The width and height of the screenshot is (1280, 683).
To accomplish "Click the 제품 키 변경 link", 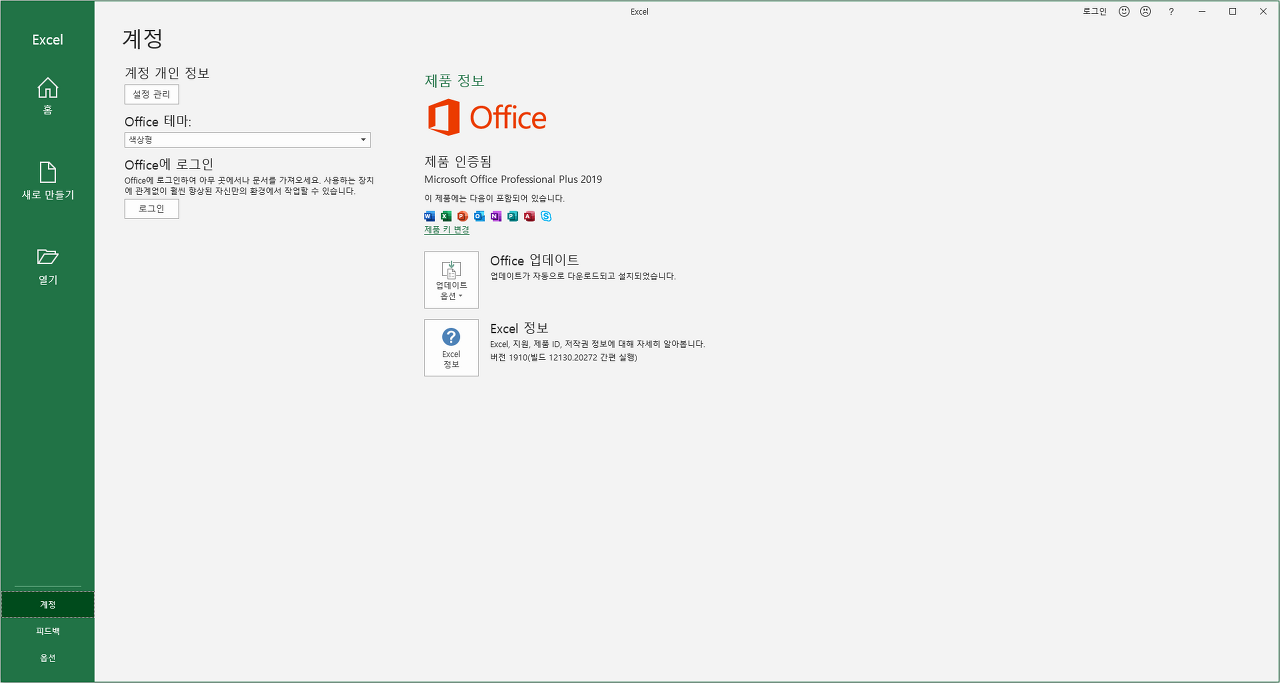I will pyautogui.click(x=446, y=230).
